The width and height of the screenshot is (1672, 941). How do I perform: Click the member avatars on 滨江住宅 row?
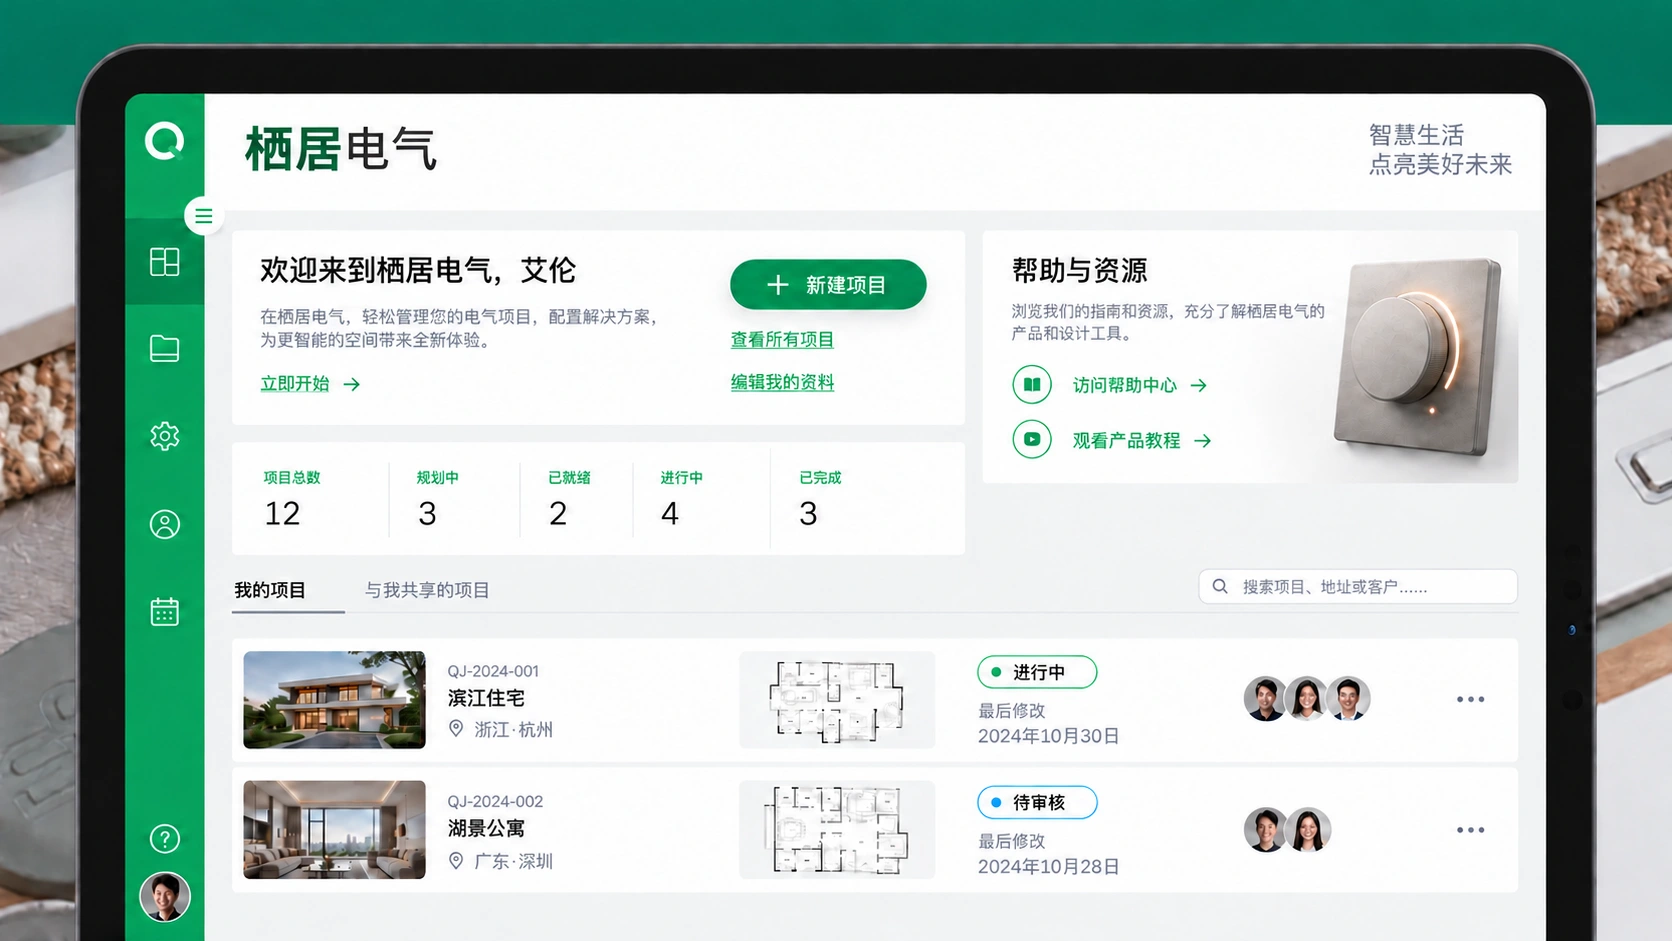1307,699
